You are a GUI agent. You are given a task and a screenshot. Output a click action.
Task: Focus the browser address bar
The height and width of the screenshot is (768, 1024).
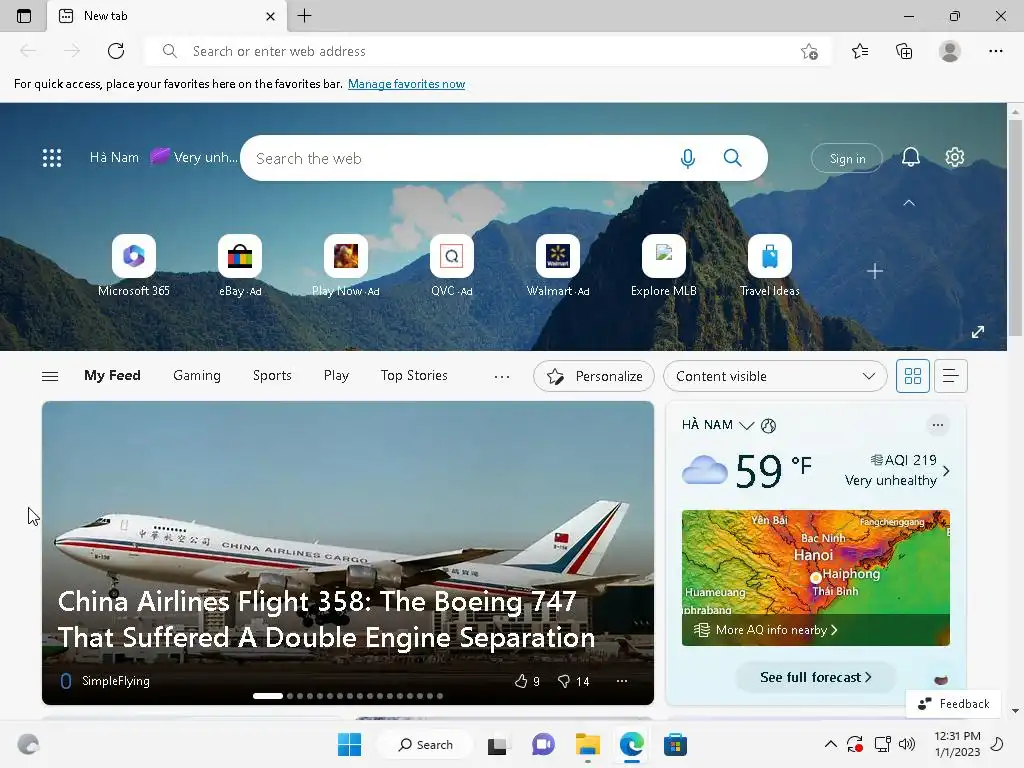point(487,51)
